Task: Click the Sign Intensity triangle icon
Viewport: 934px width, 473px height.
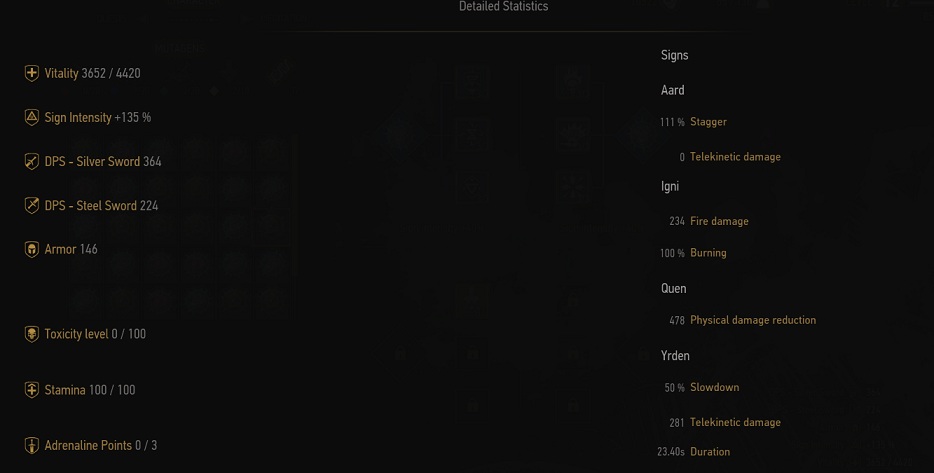Action: click(x=32, y=117)
